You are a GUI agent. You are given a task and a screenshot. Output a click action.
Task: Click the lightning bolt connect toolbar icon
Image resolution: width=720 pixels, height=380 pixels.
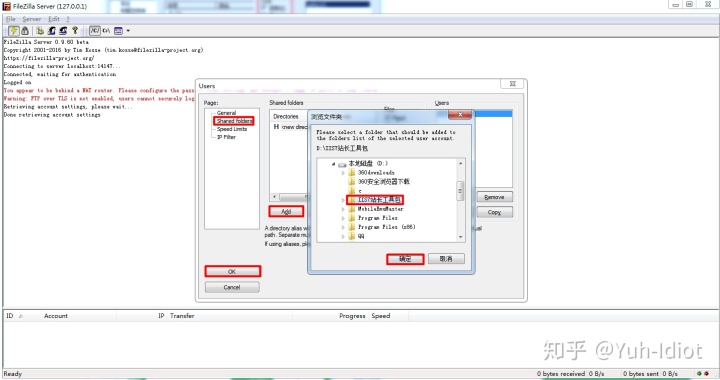tap(14, 31)
